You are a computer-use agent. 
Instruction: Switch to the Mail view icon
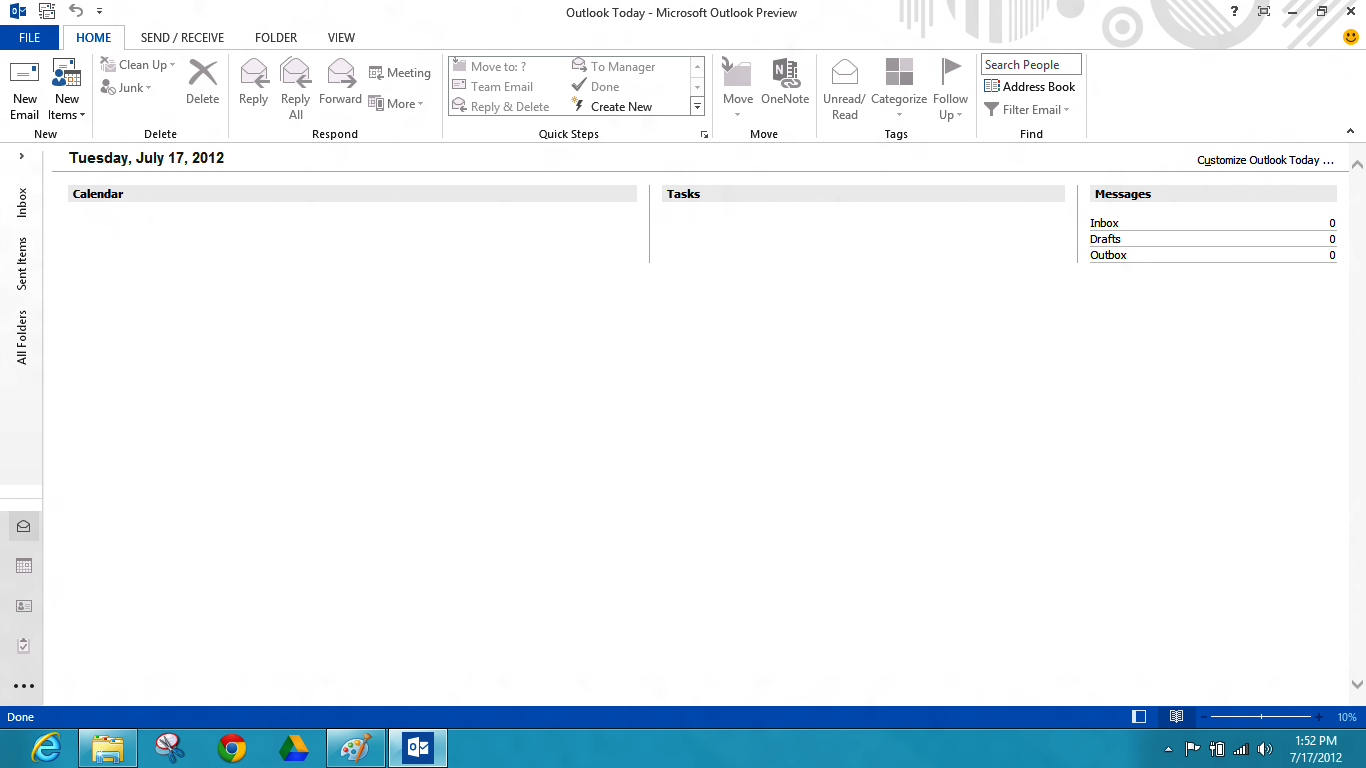[x=24, y=526]
